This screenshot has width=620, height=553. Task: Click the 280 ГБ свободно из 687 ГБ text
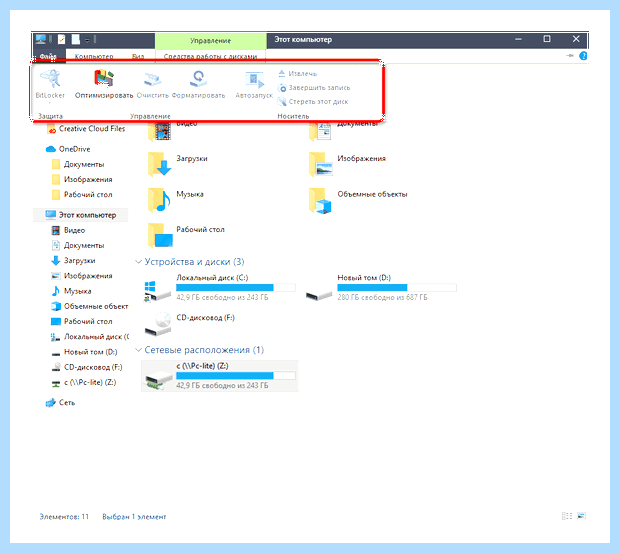coord(382,297)
